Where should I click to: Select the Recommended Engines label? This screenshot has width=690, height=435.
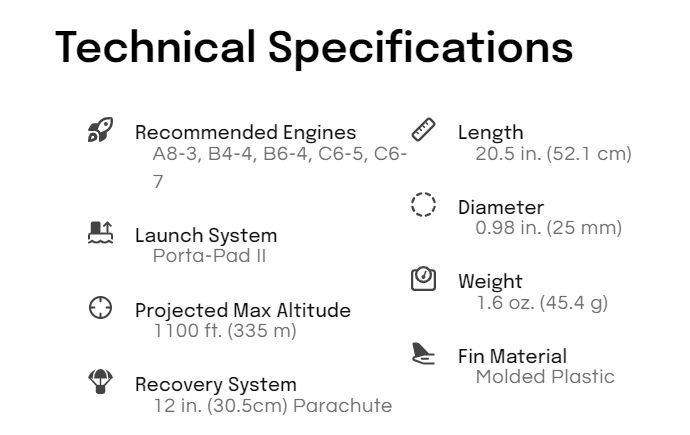click(245, 132)
